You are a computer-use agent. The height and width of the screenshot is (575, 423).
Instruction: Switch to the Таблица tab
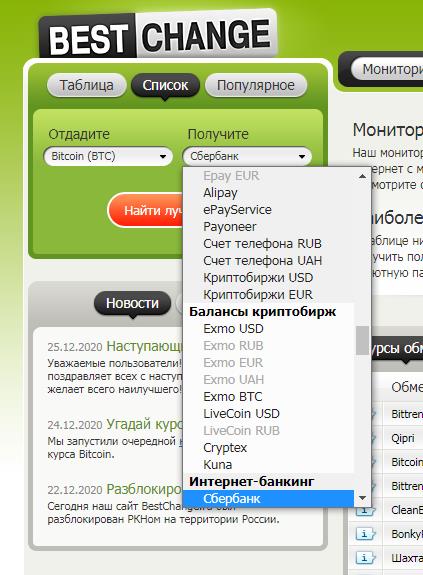pyautogui.click(x=87, y=85)
